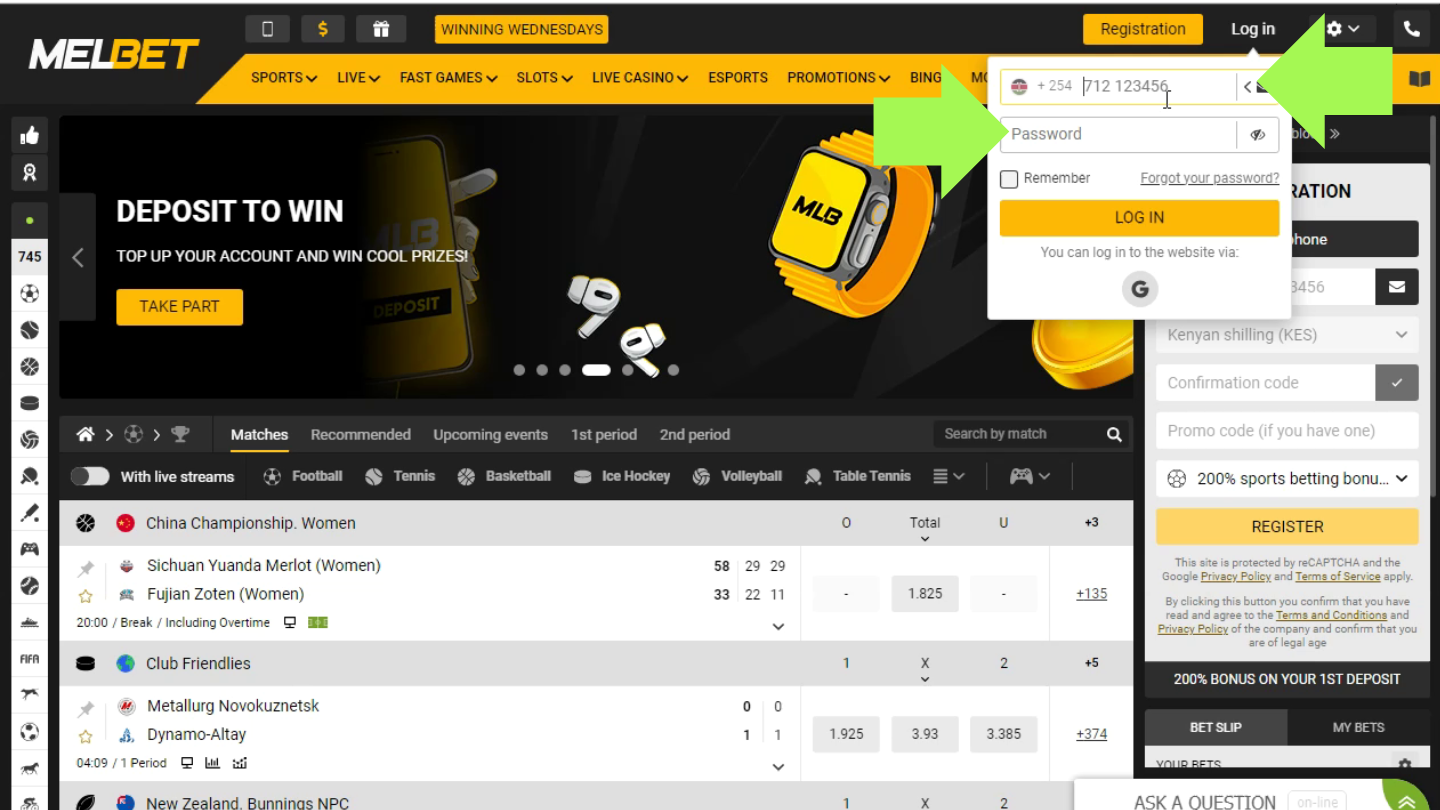Click the mobile app phone icon
The image size is (1440, 810).
(267, 29)
